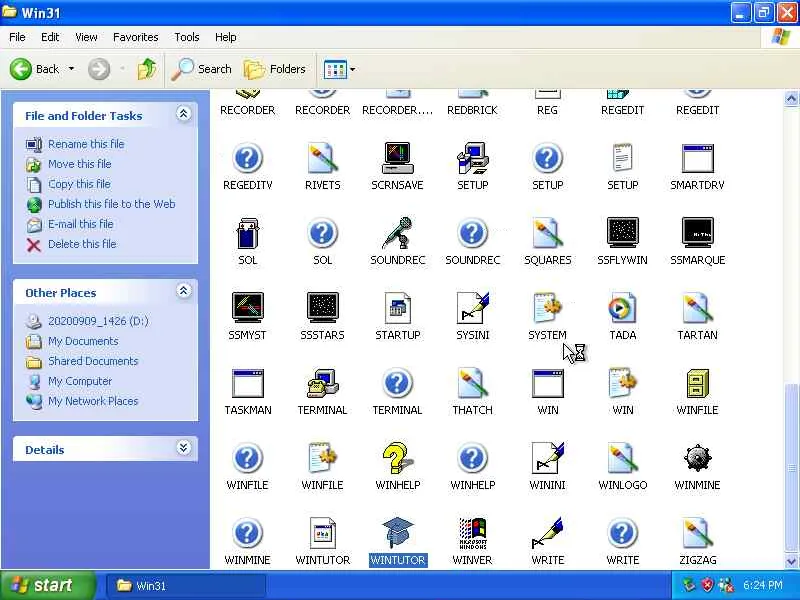
Task: Open the Views dropdown
Action: click(x=339, y=69)
